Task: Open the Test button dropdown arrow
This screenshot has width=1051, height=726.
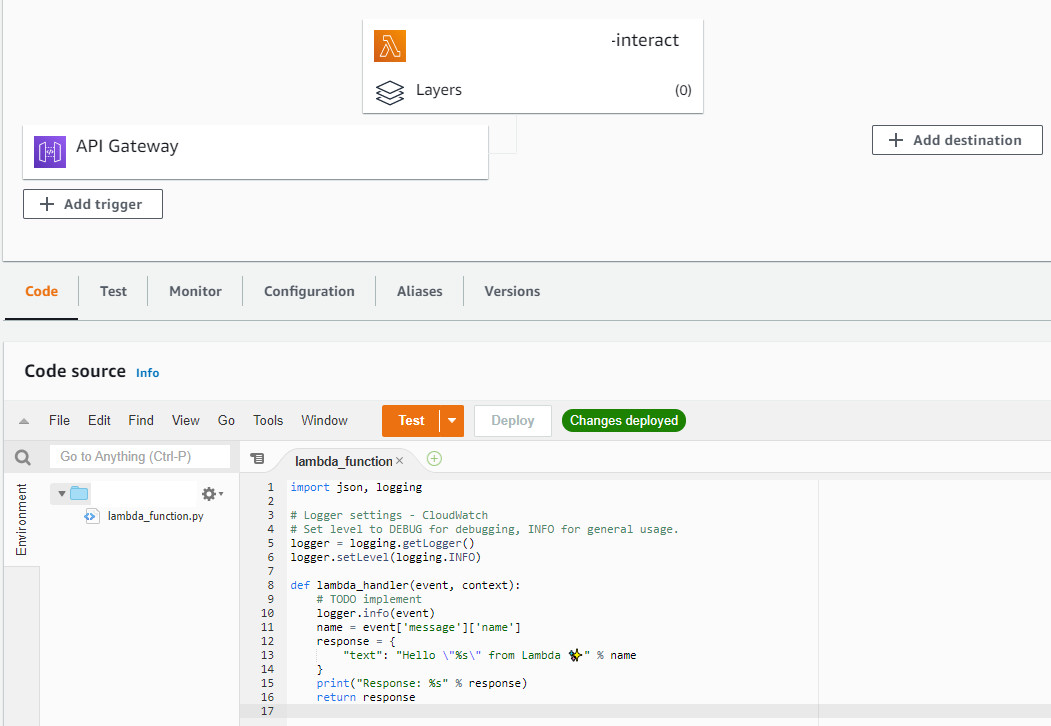Action: point(452,420)
